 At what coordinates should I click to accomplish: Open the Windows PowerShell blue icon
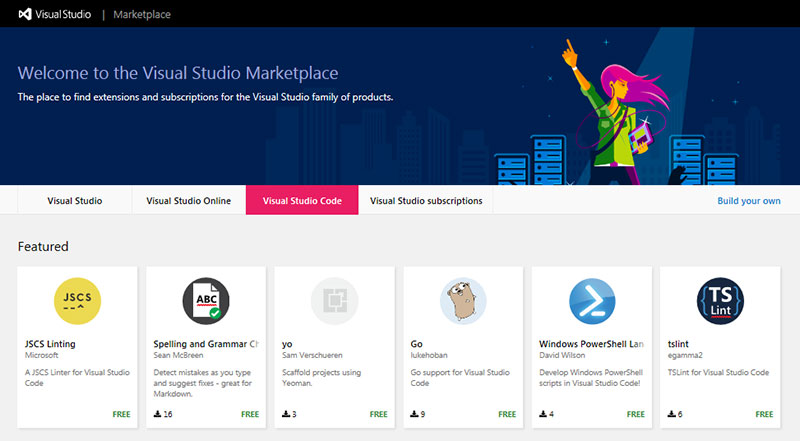[x=591, y=301]
